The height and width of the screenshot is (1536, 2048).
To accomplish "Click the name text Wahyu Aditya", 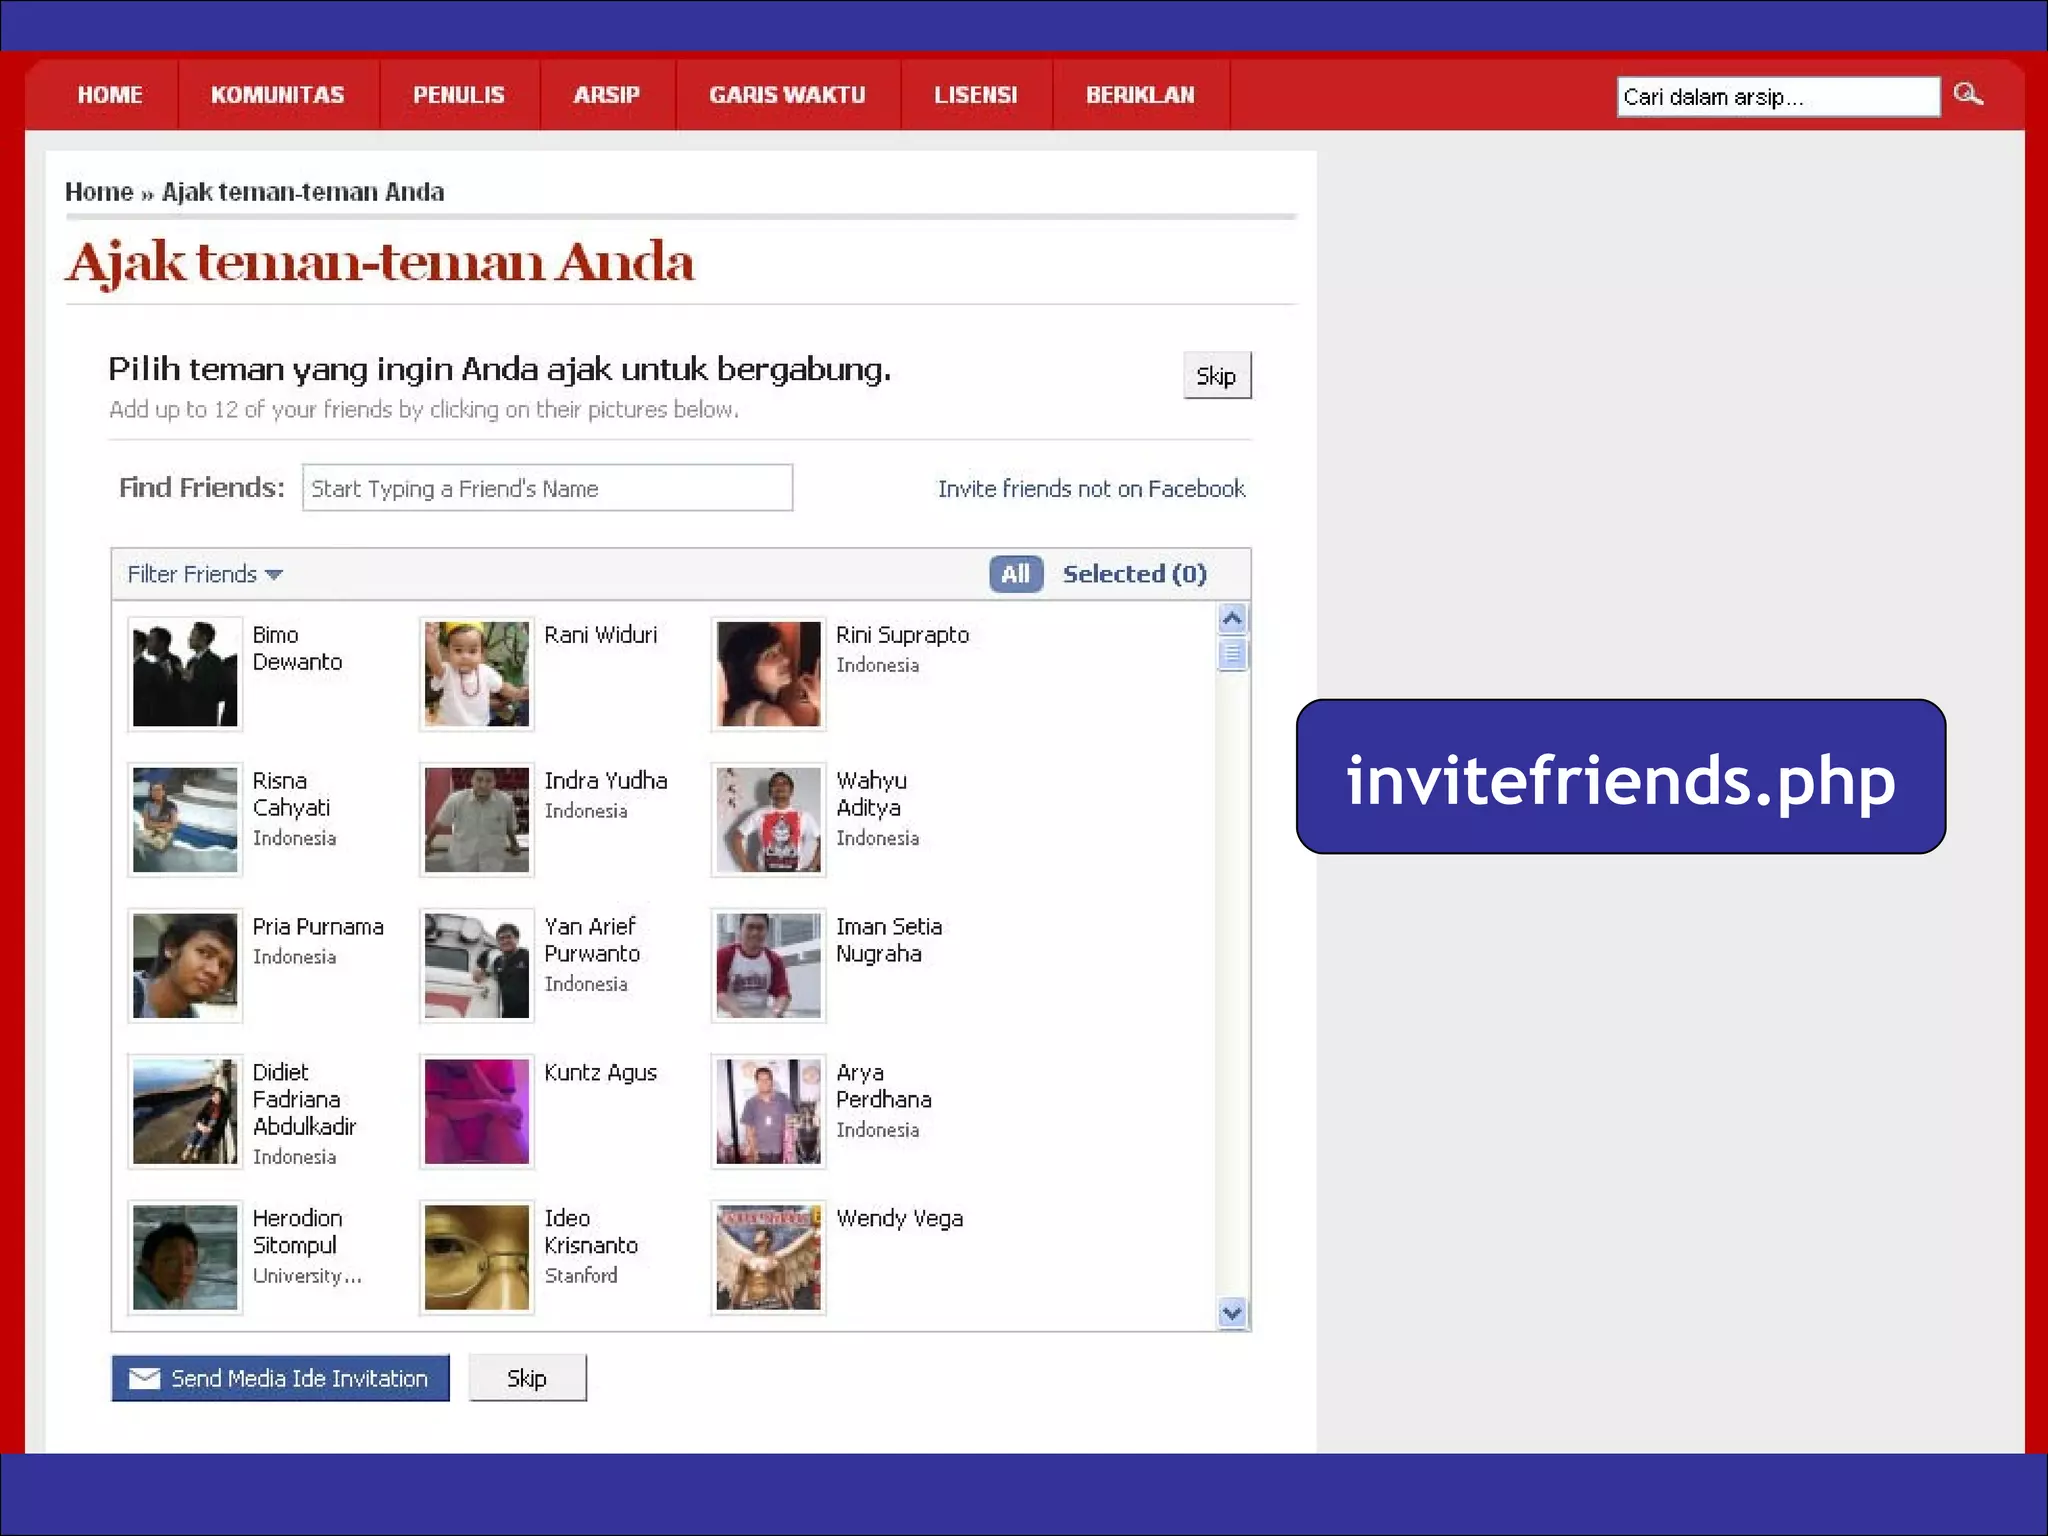I will point(871,794).
